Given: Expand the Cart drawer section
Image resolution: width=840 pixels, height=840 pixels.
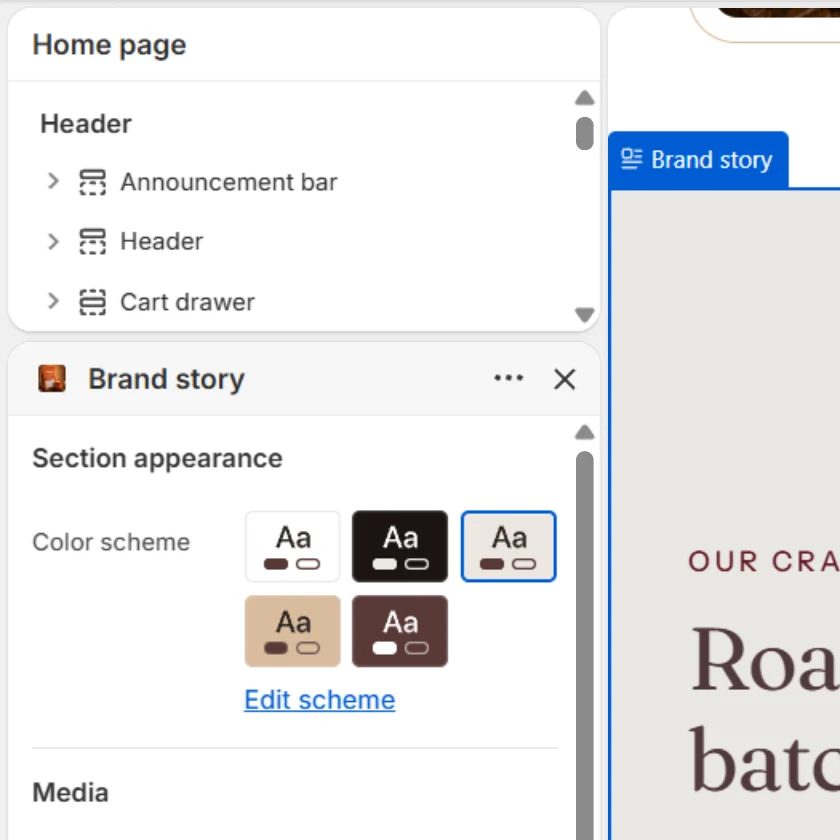Looking at the screenshot, I should click(52, 301).
